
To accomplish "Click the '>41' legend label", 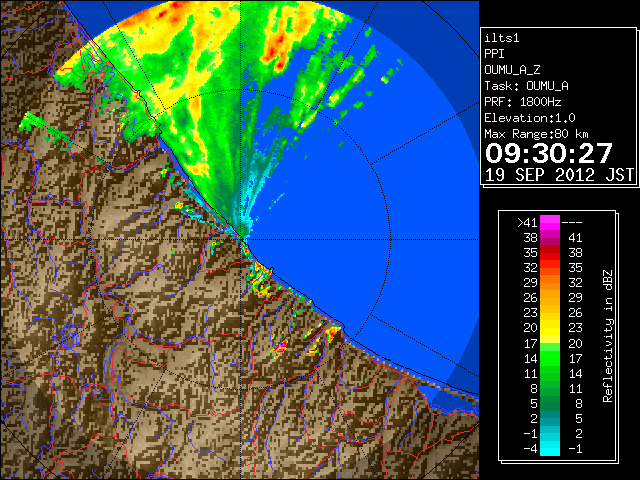I will pyautogui.click(x=527, y=223).
